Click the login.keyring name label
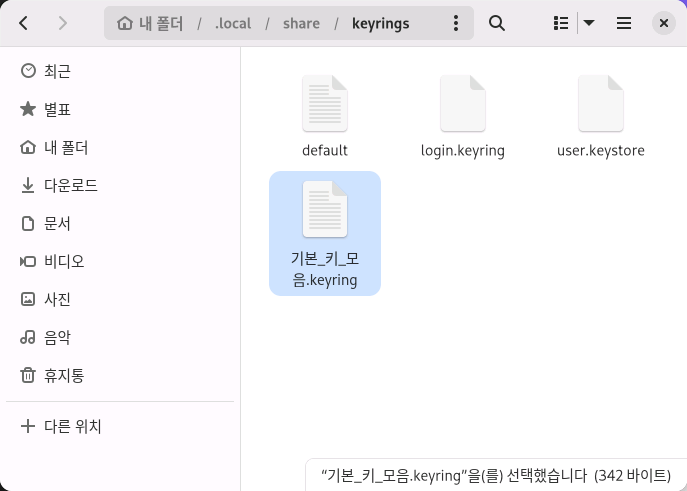The height and width of the screenshot is (491, 687). (463, 151)
